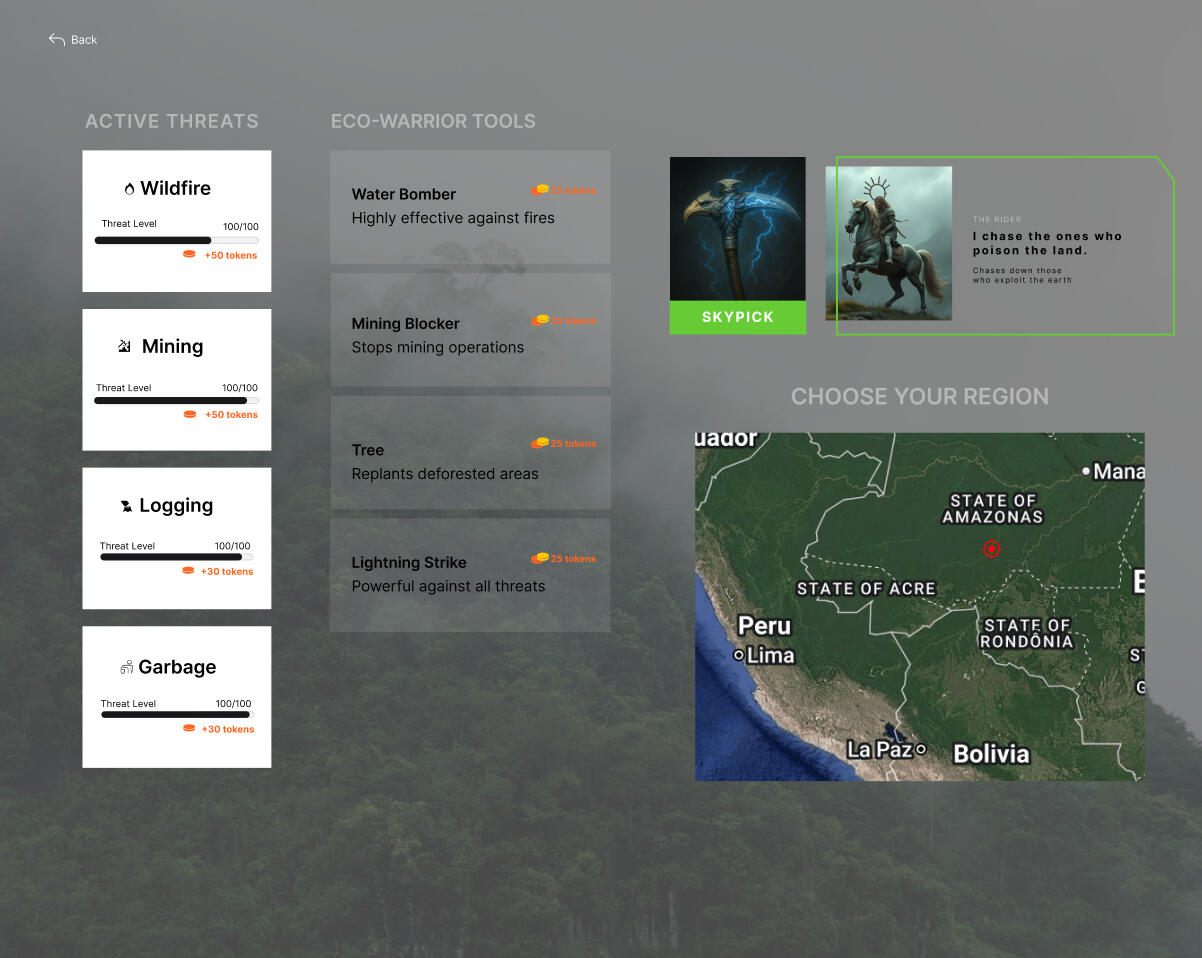
Task: Click the coin icon on Lightning Strike
Action: [x=540, y=558]
